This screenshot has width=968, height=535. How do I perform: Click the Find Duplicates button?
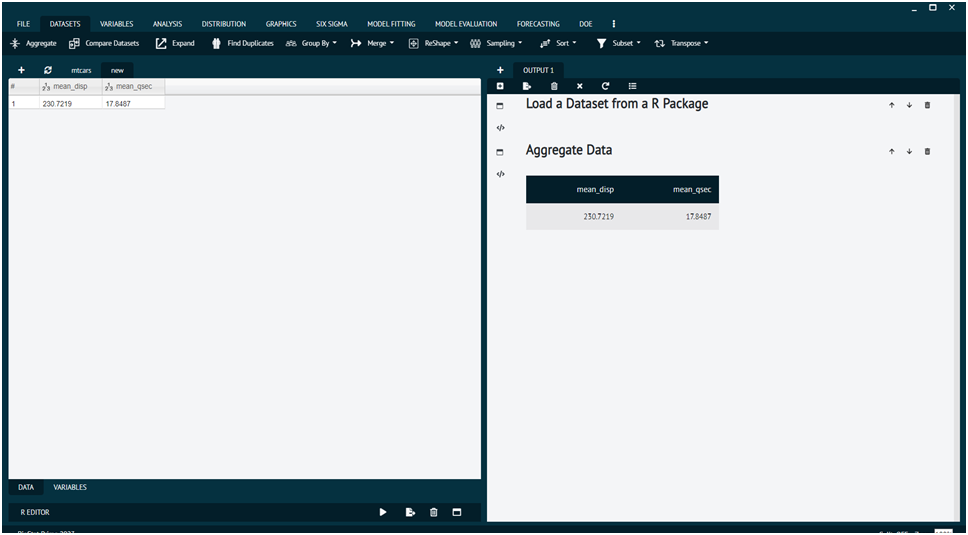click(242, 43)
